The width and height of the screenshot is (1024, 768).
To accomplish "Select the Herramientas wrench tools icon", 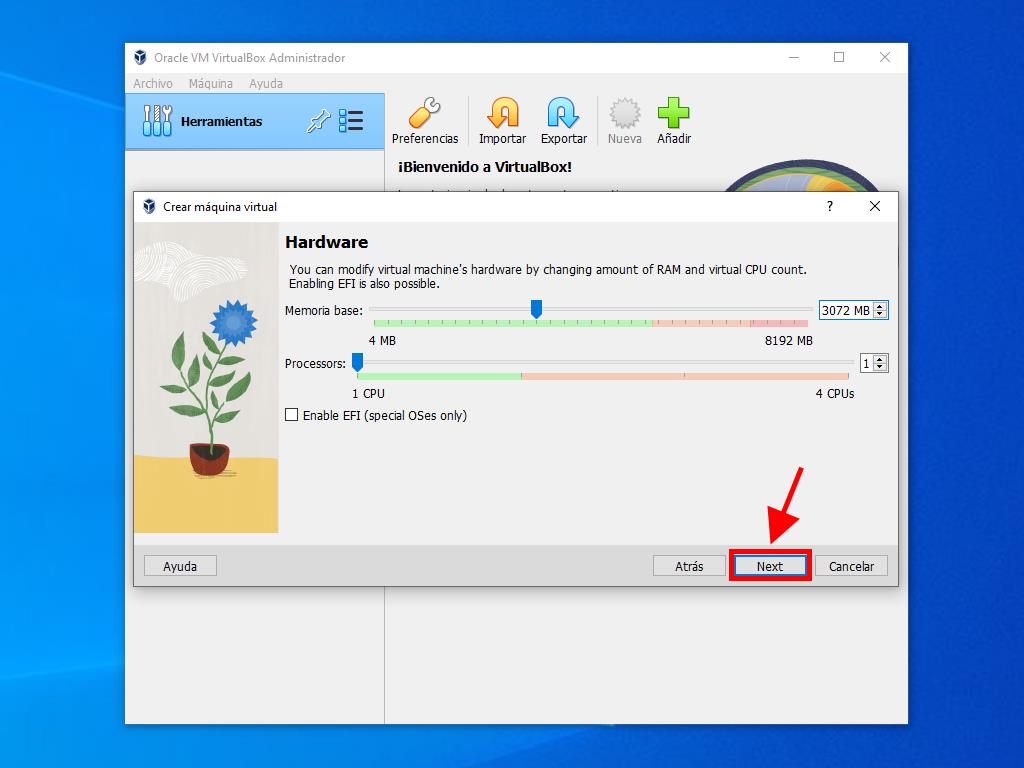I will point(157,121).
